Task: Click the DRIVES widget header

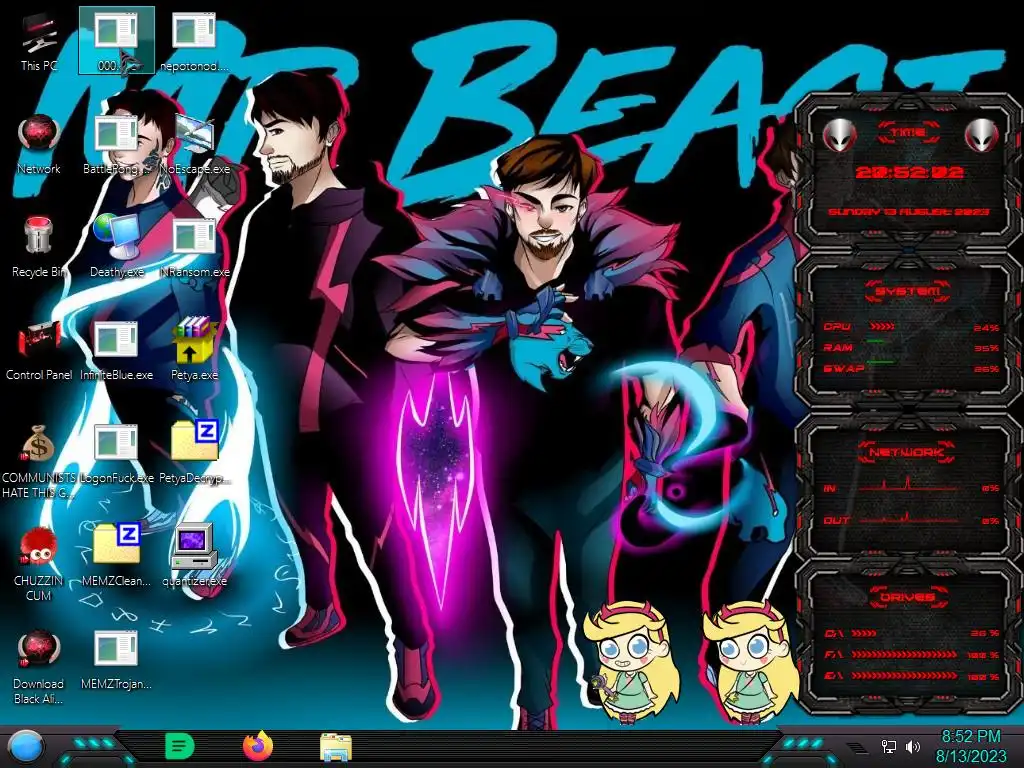Action: coord(907,597)
